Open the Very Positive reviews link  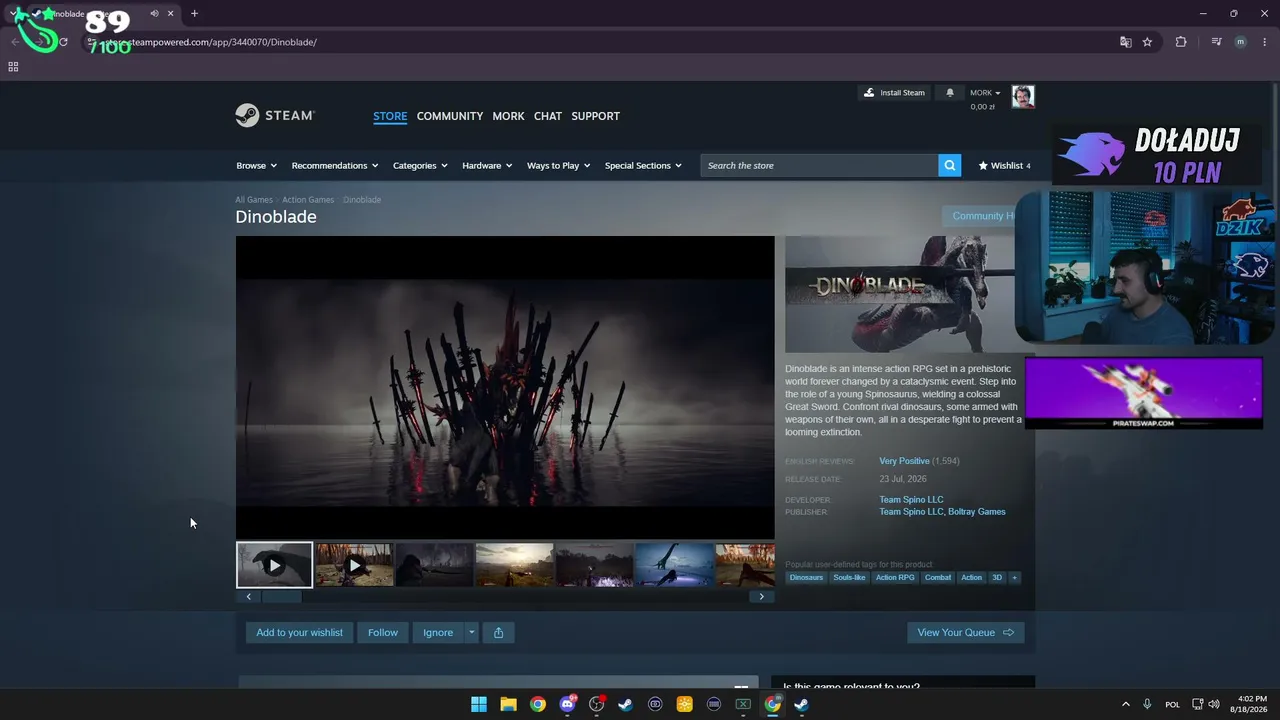[904, 461]
